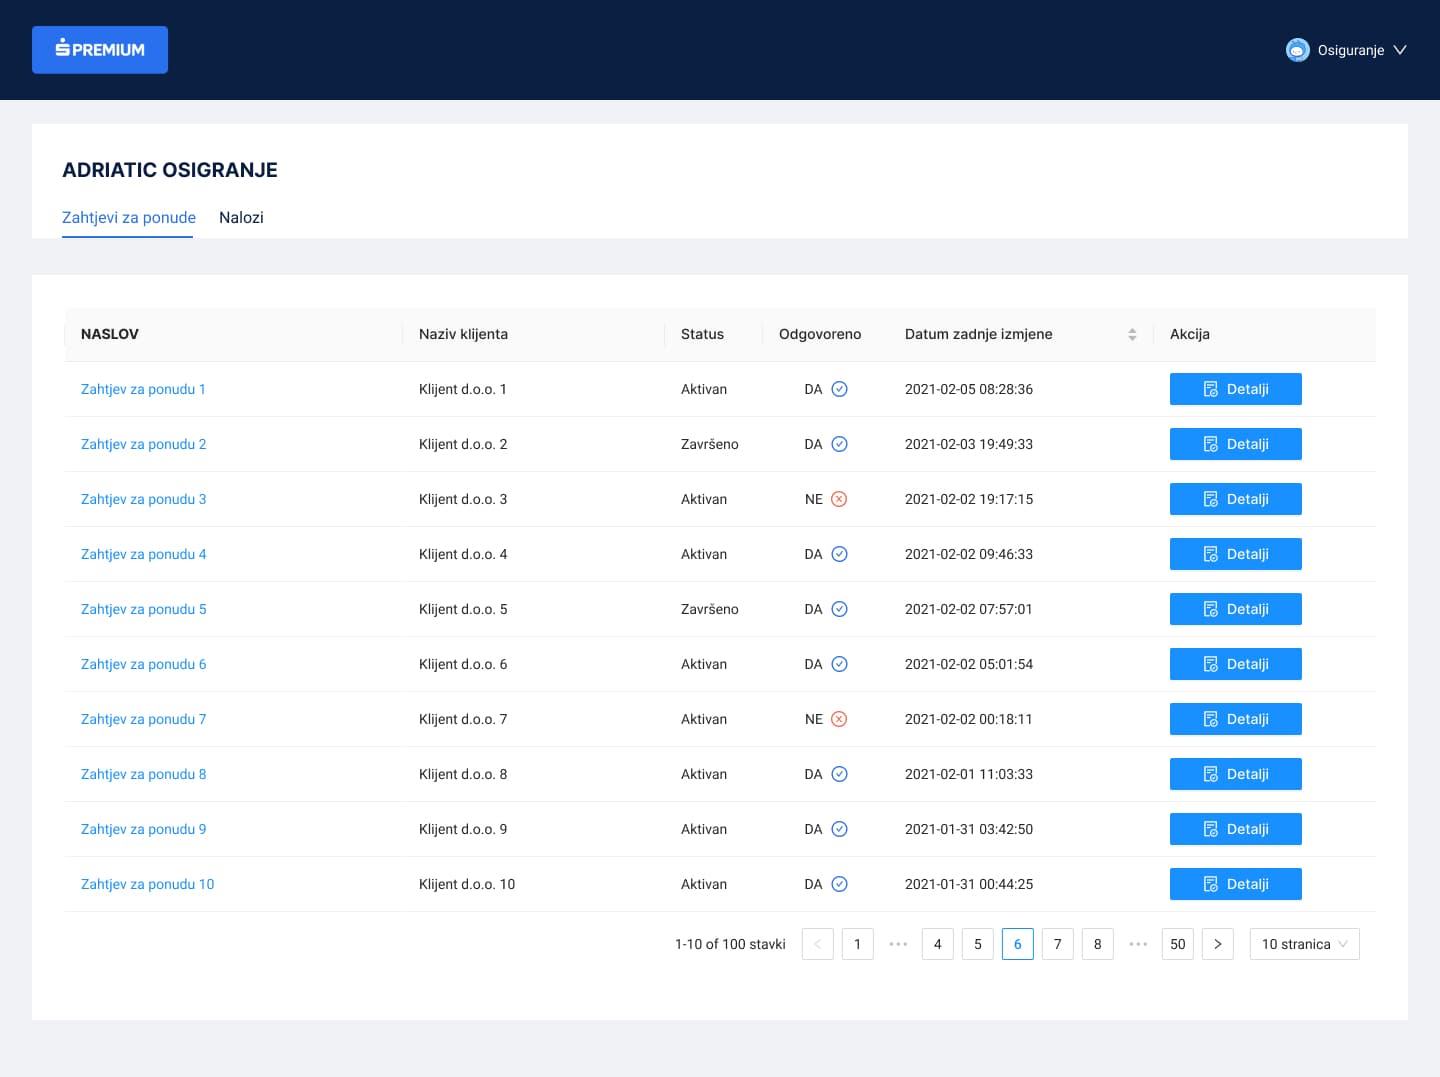Viewport: 1440px width, 1077px height.
Task: Expand the Osiguranje account dropdown chevron
Action: click(x=1400, y=50)
